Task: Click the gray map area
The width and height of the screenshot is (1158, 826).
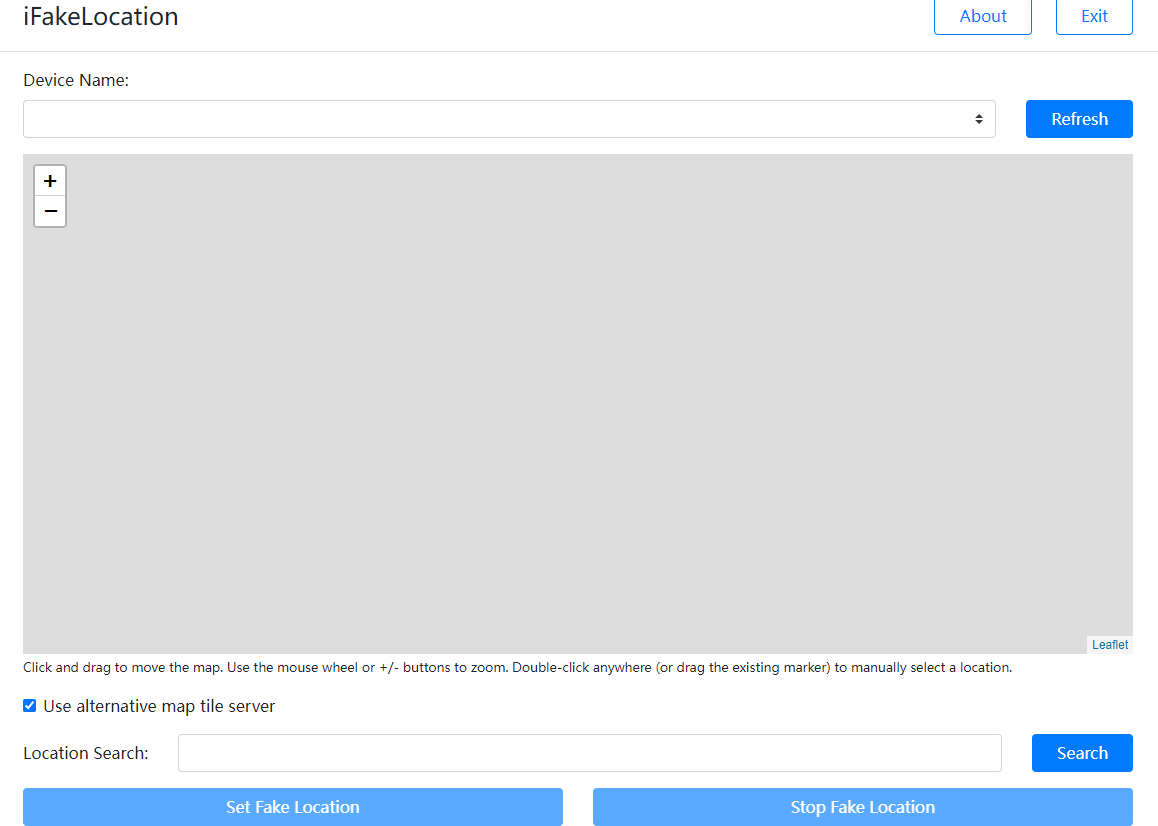Action: point(578,403)
